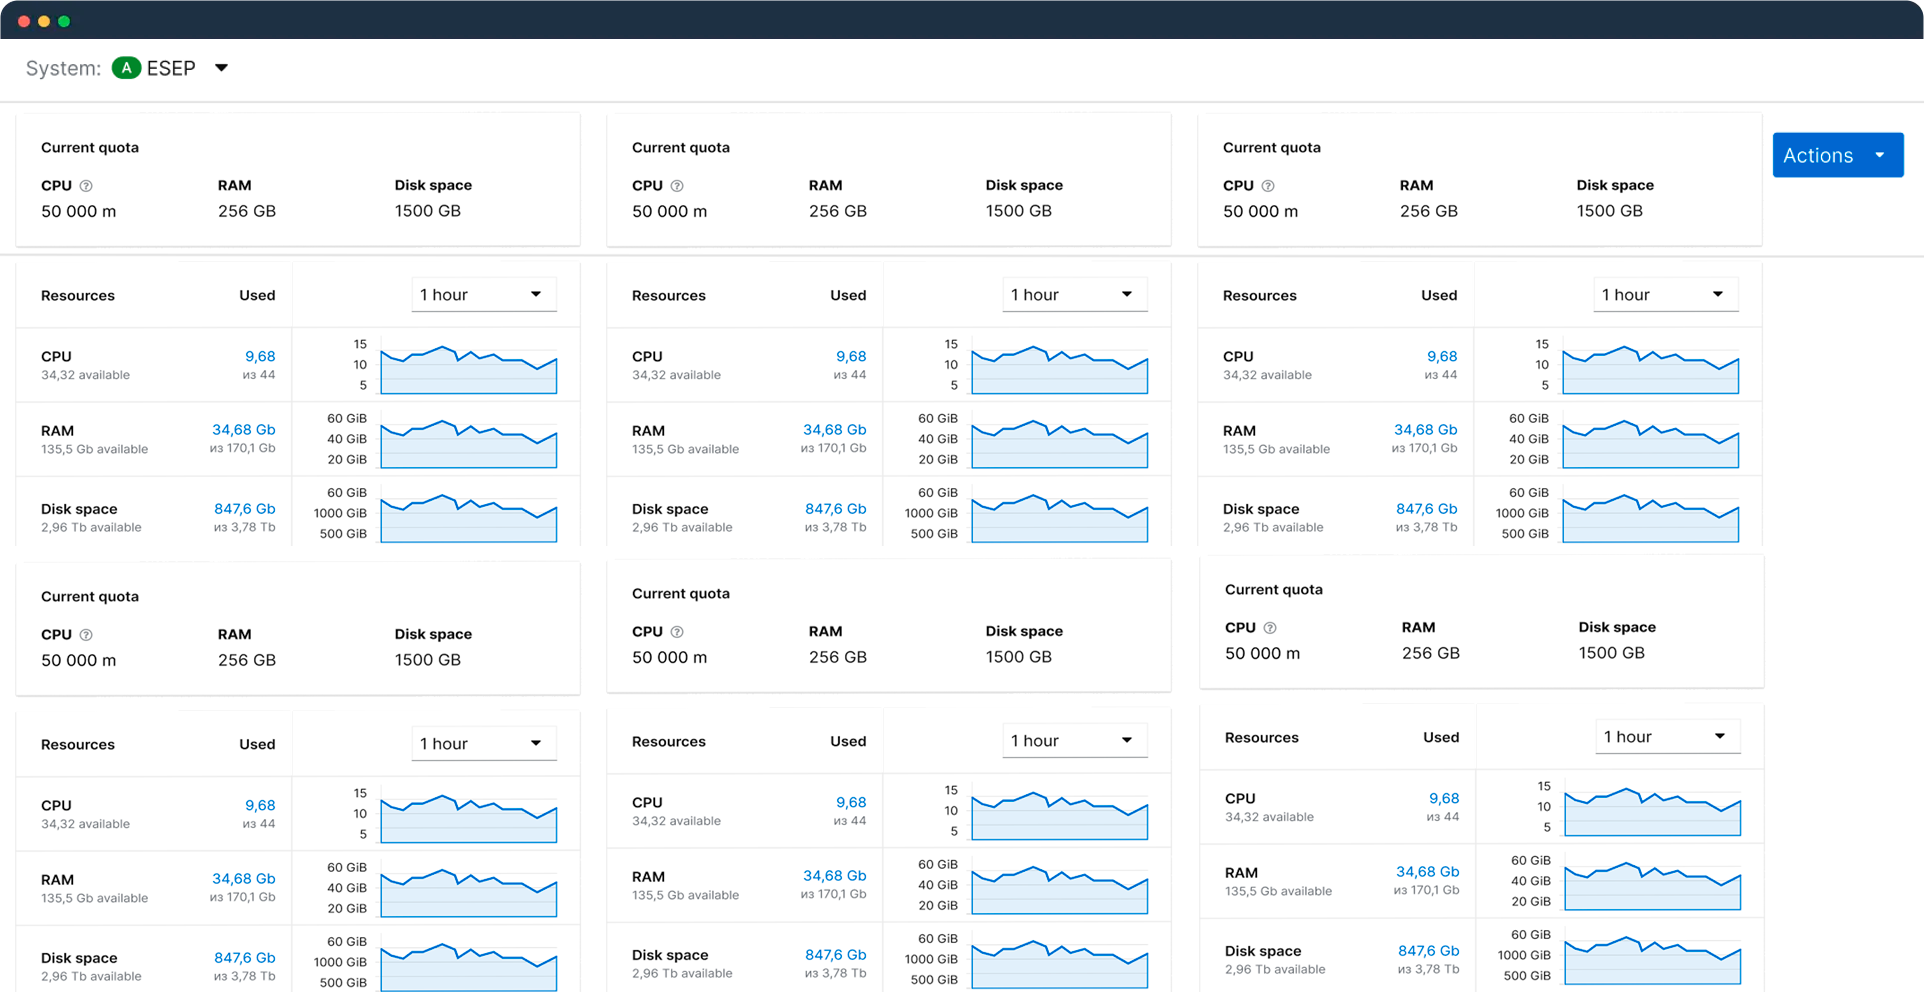The image size is (1924, 992).
Task: Open the 1 hour time range selector in top-left panel
Action: (x=483, y=294)
